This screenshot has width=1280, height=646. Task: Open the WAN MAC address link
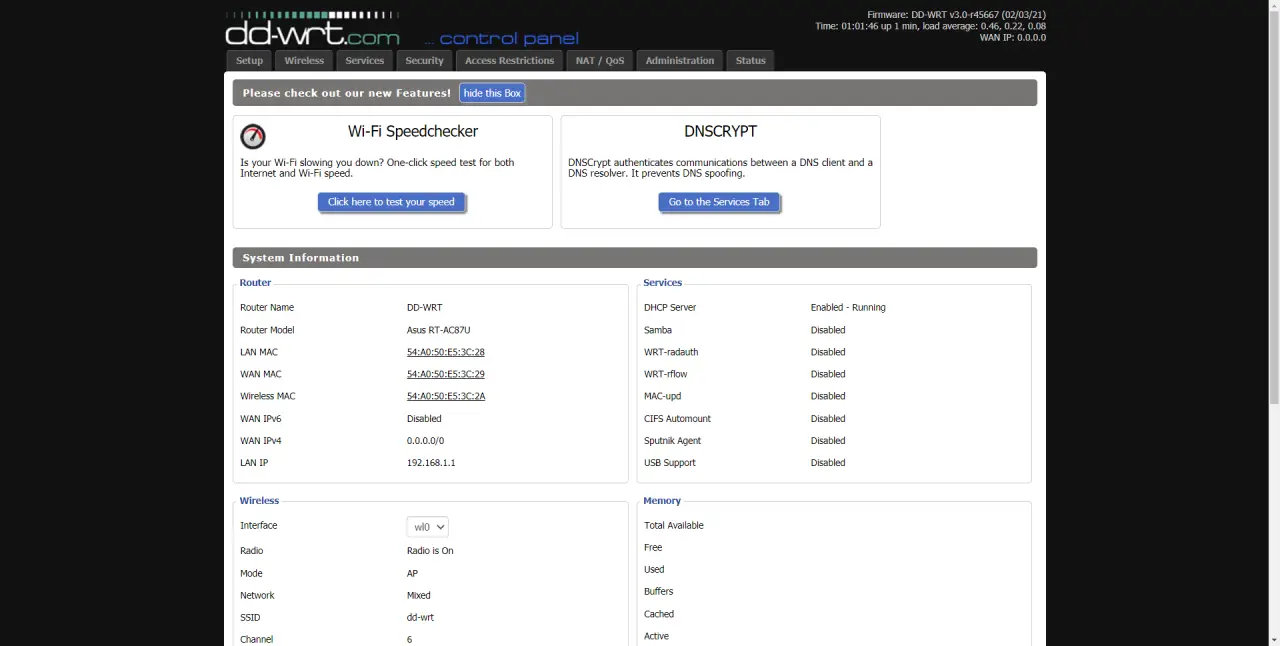tap(445, 374)
